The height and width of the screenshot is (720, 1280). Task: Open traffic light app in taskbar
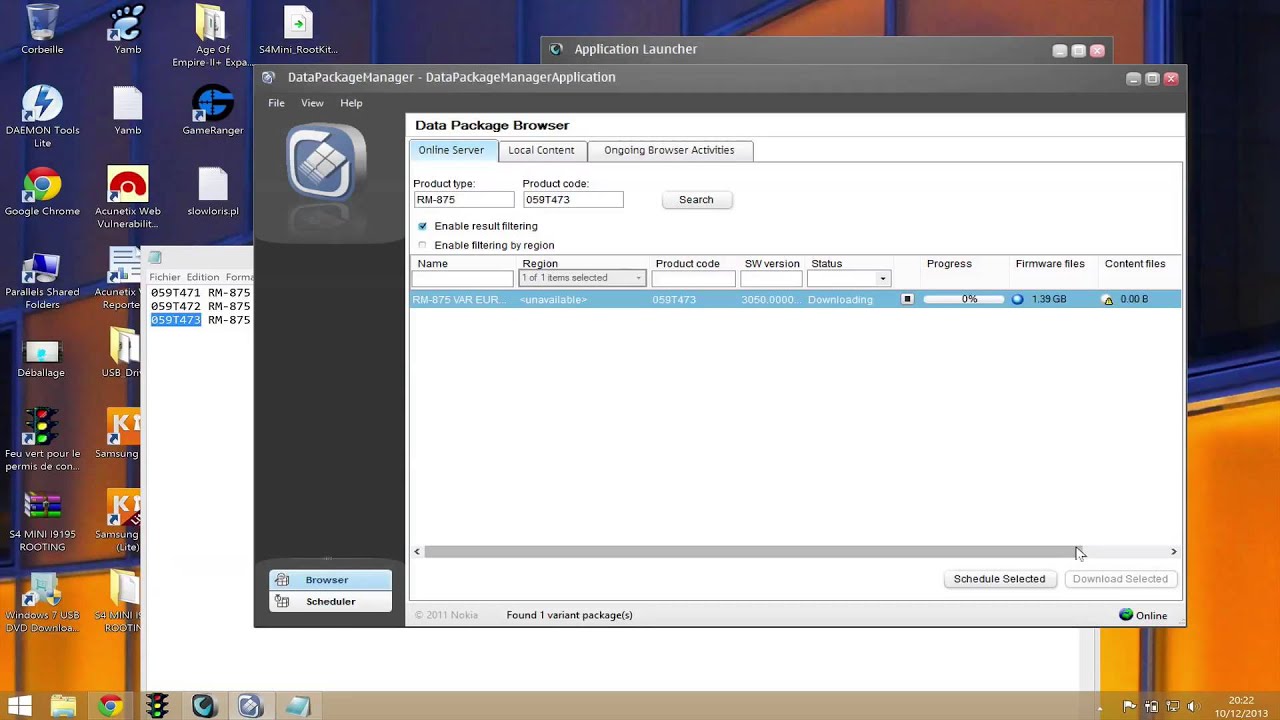click(157, 706)
